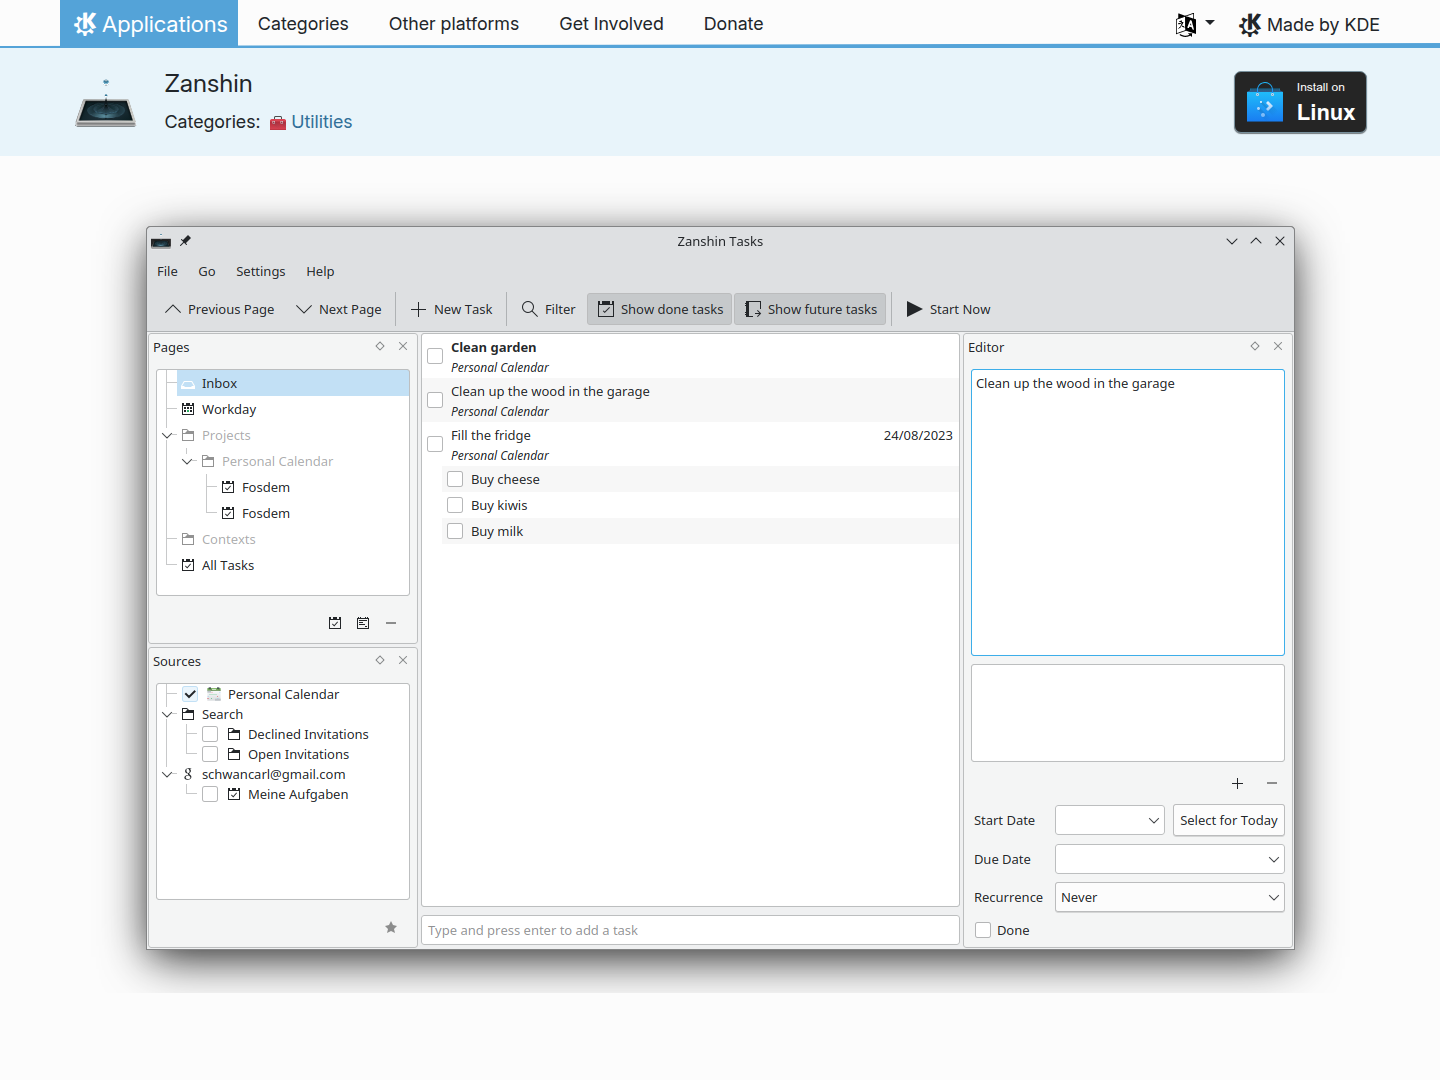This screenshot has height=1080, width=1440.
Task: Close the Editor panel
Action: tap(1278, 346)
